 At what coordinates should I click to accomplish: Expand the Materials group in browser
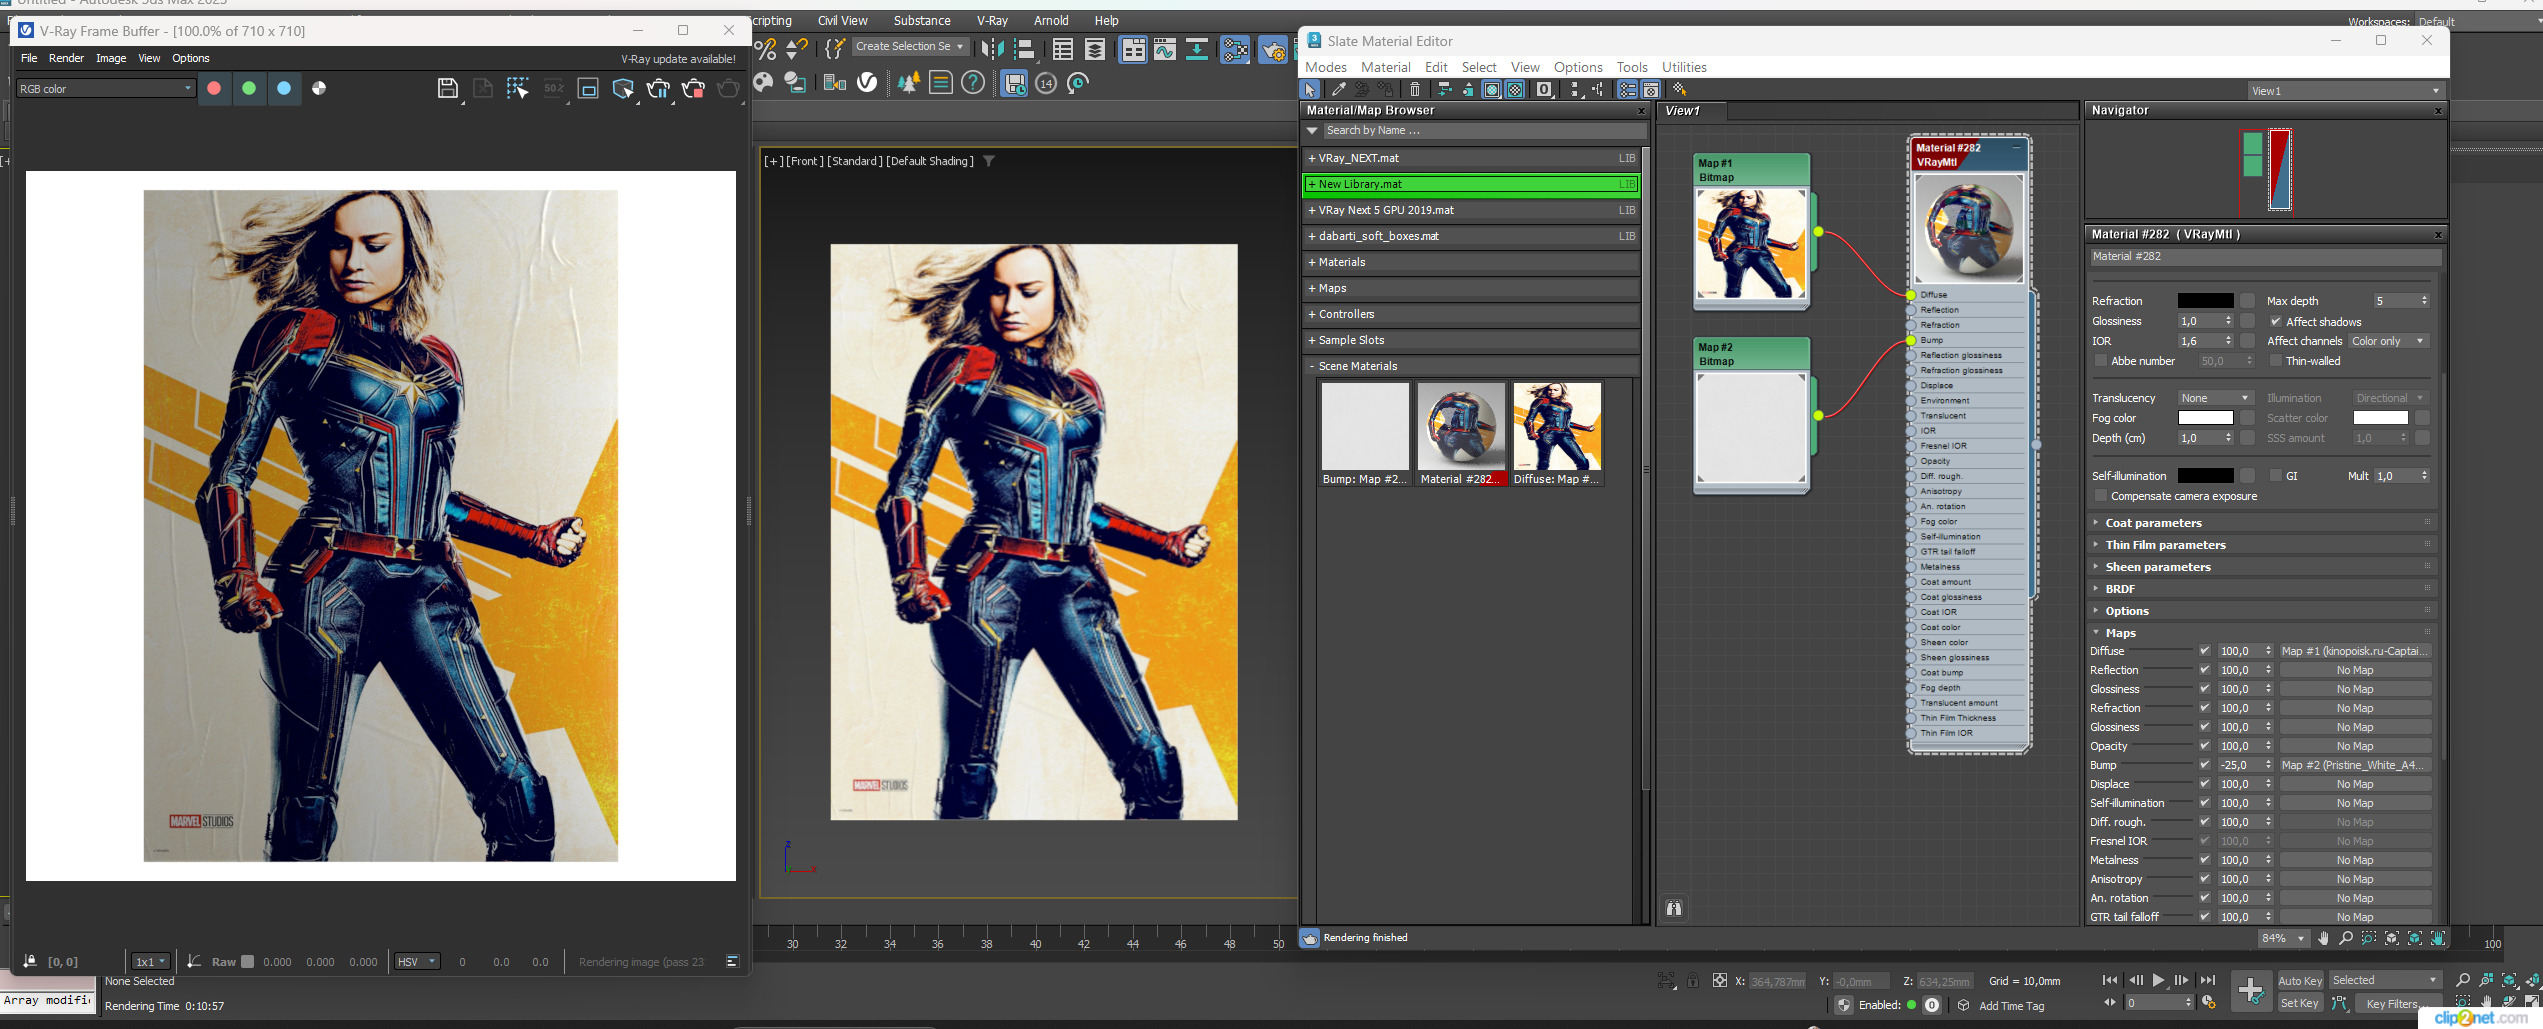pos(1472,262)
